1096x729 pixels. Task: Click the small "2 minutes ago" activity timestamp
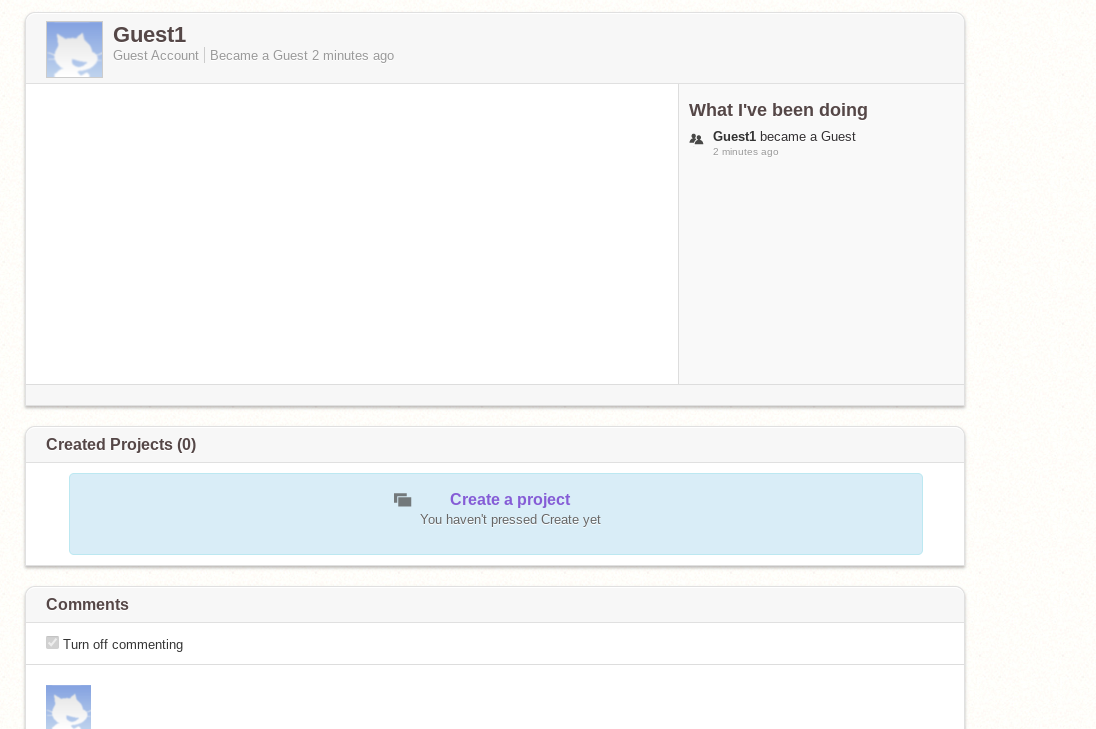click(745, 152)
